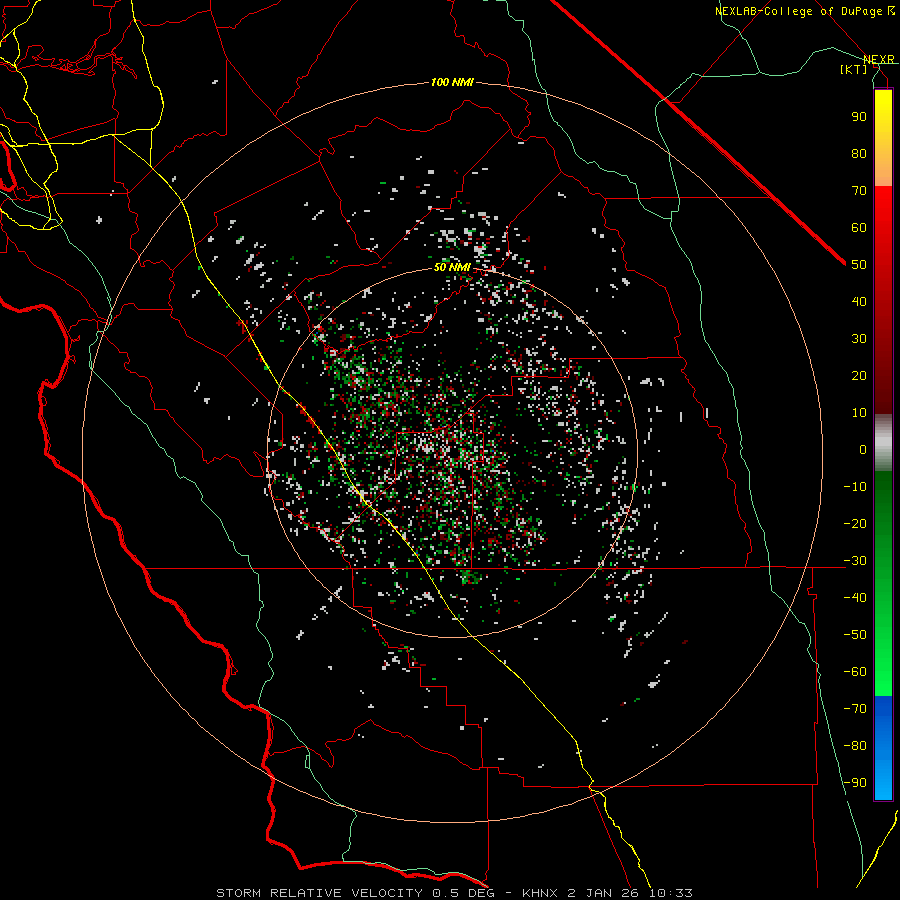Click the 0 value on the velocity scale
The width and height of the screenshot is (900, 900).
point(863,449)
